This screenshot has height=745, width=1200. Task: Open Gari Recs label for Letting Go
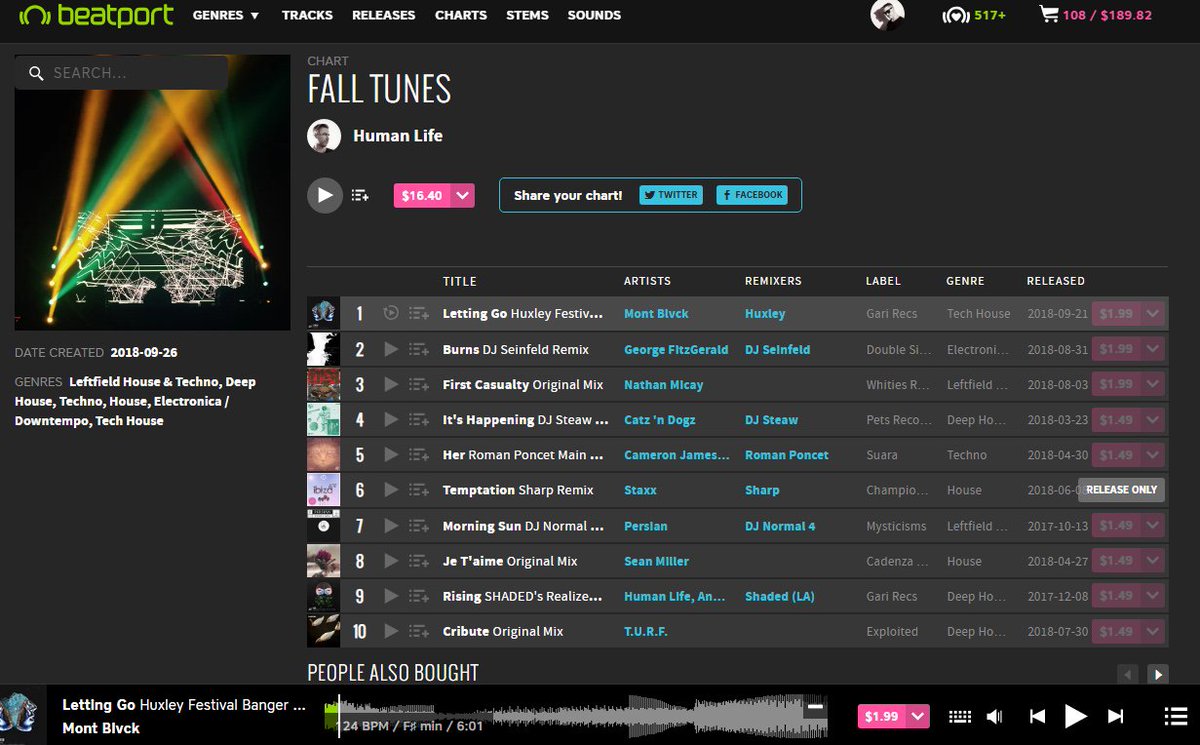[x=891, y=314]
